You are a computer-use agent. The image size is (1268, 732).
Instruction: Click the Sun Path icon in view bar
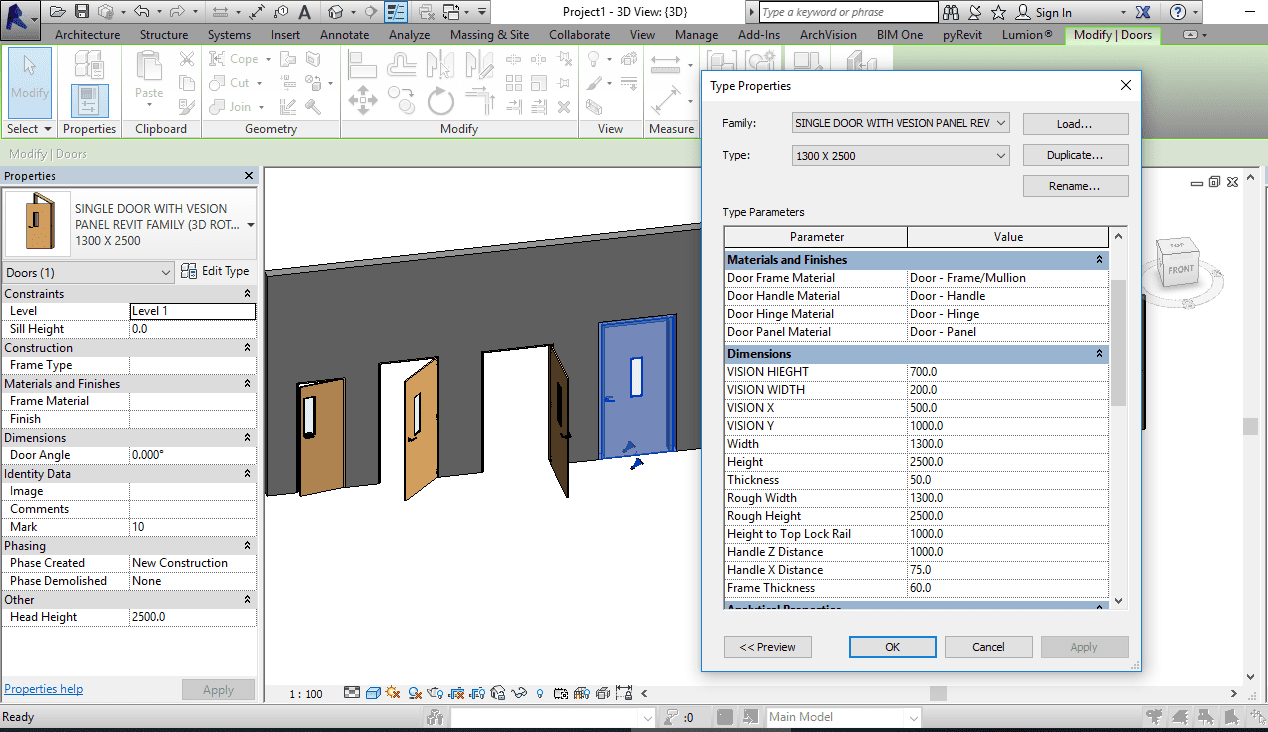click(x=392, y=692)
